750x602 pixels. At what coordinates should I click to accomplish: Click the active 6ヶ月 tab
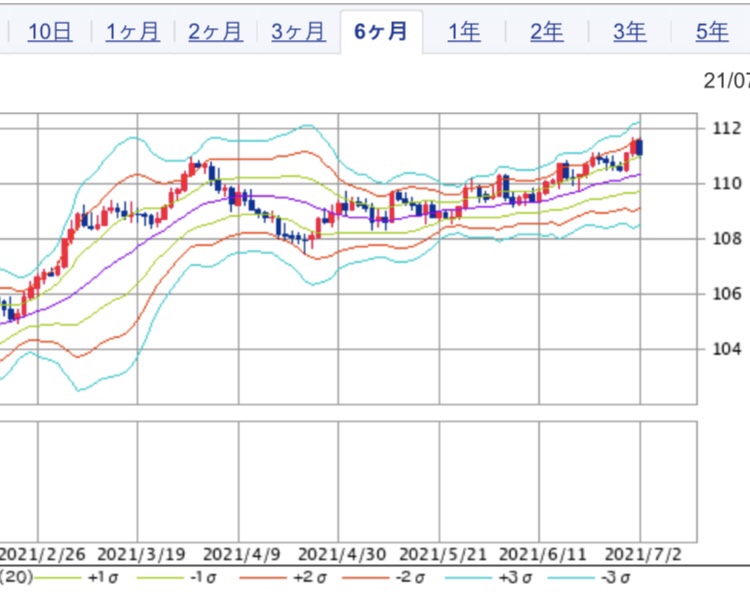coord(381,32)
